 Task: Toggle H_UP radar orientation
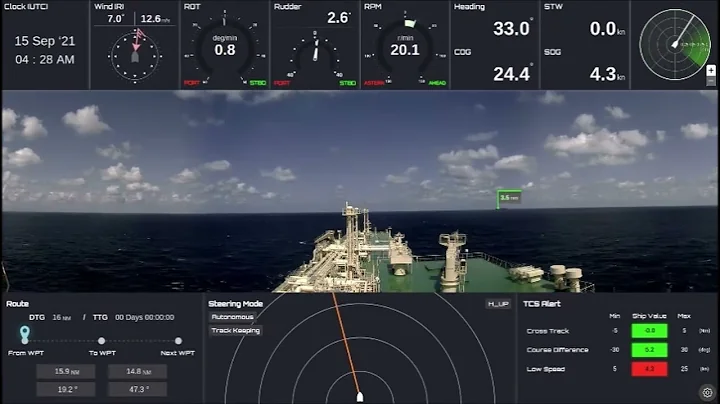pyautogui.click(x=498, y=304)
